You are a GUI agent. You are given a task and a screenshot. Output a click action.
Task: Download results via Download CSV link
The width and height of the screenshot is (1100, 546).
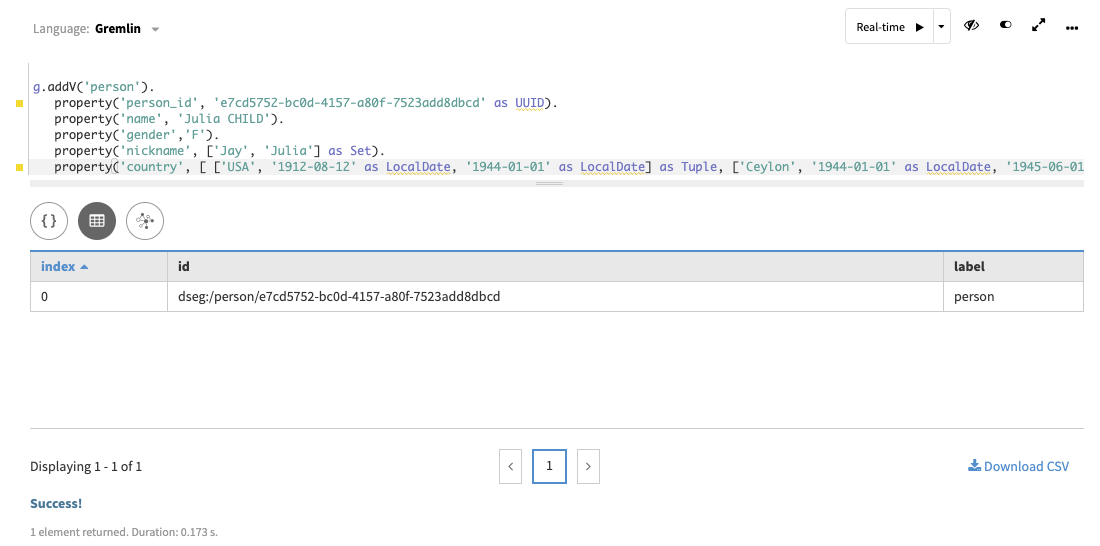tap(1018, 466)
